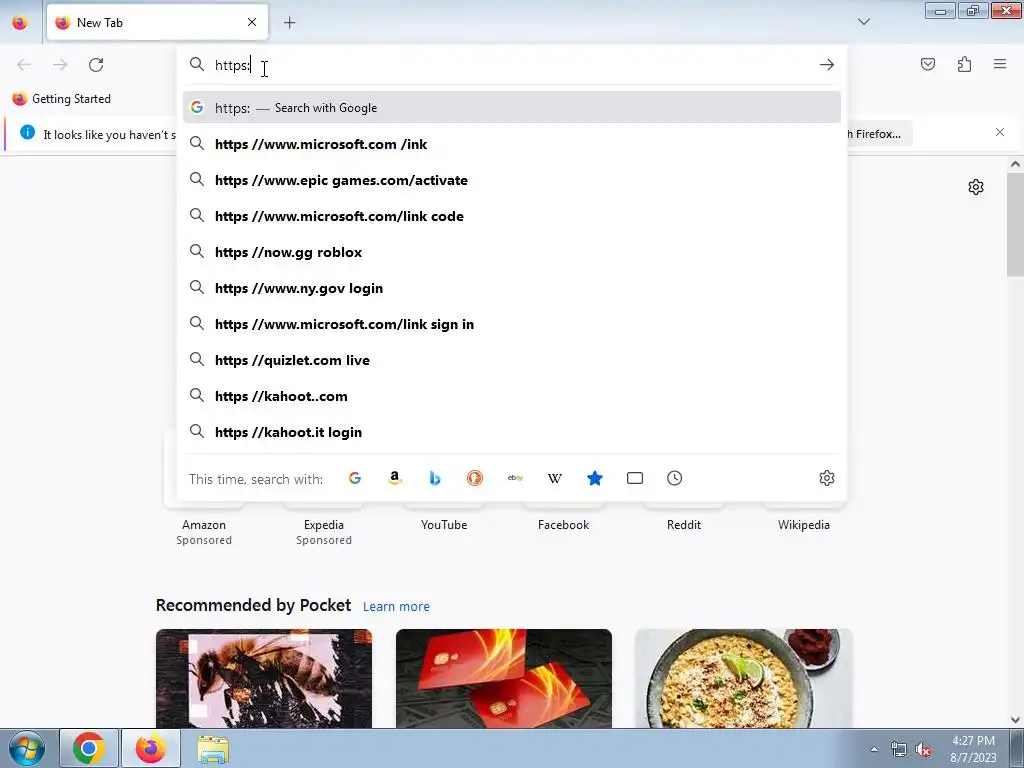Choose suggestion https //quizlet.com live
This screenshot has width=1024, height=768.
512,360
